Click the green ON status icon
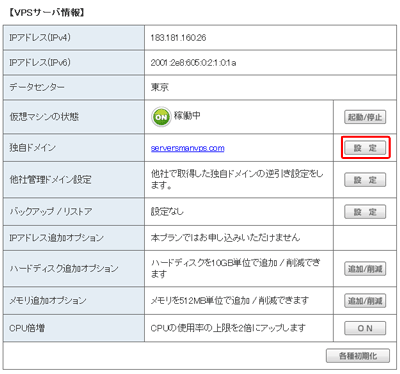The width and height of the screenshot is (400, 374). (161, 117)
